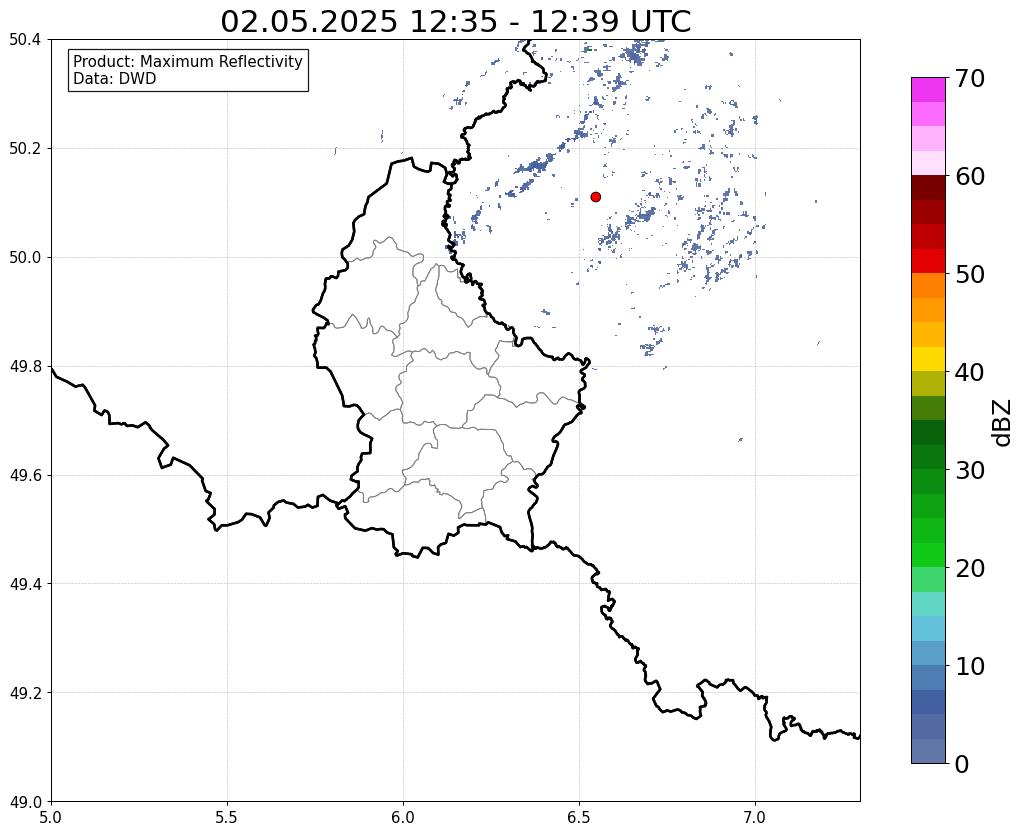
Task: Click latitude tick label "49.2"
Action: click(x=25, y=693)
